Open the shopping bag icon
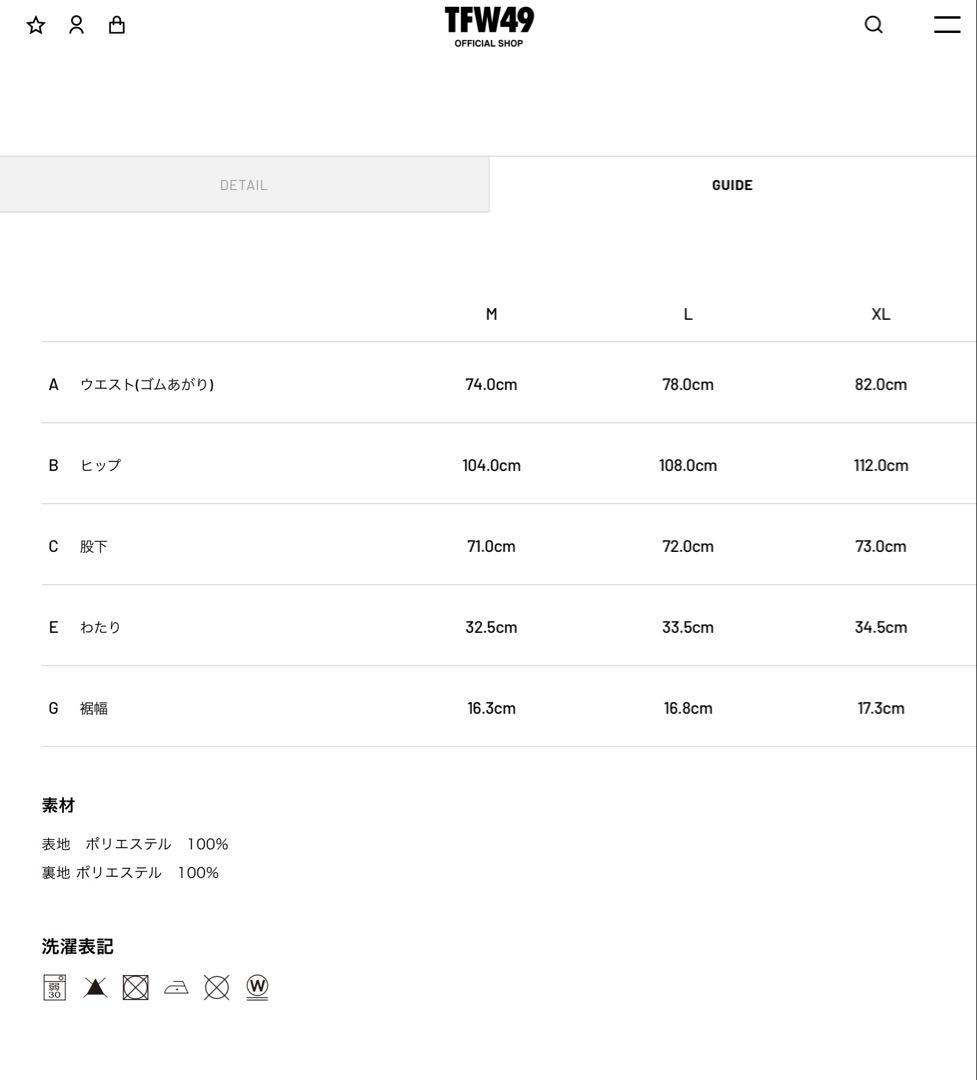Screen dimensions: 977x1080 click(117, 25)
